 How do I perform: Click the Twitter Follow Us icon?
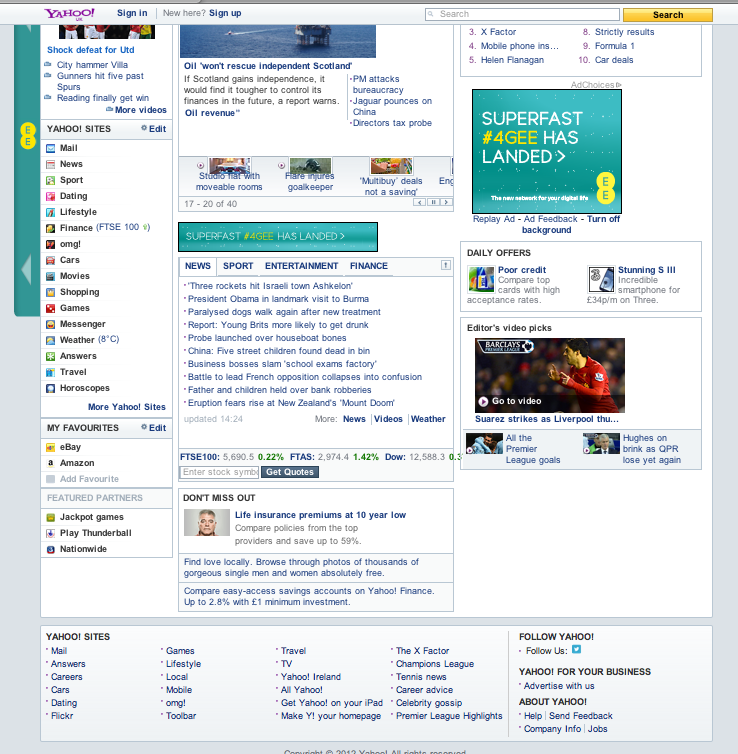[576, 650]
